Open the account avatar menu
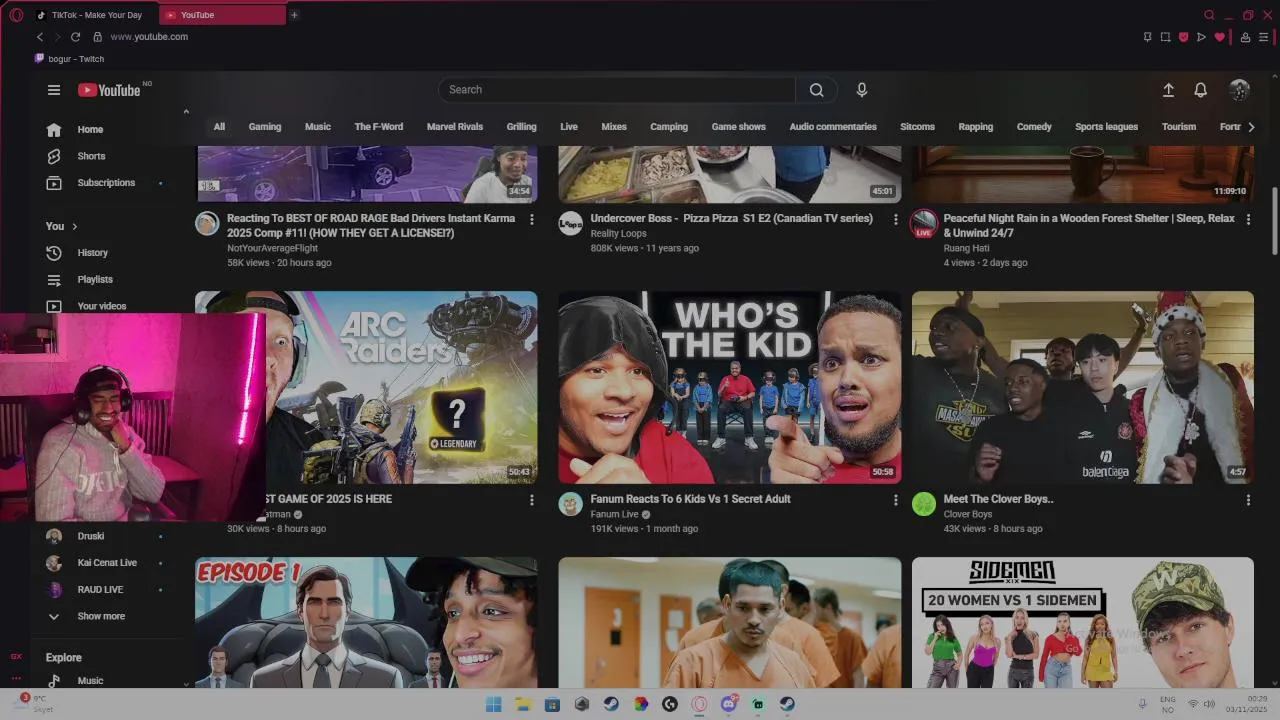1280x720 pixels. click(1239, 90)
